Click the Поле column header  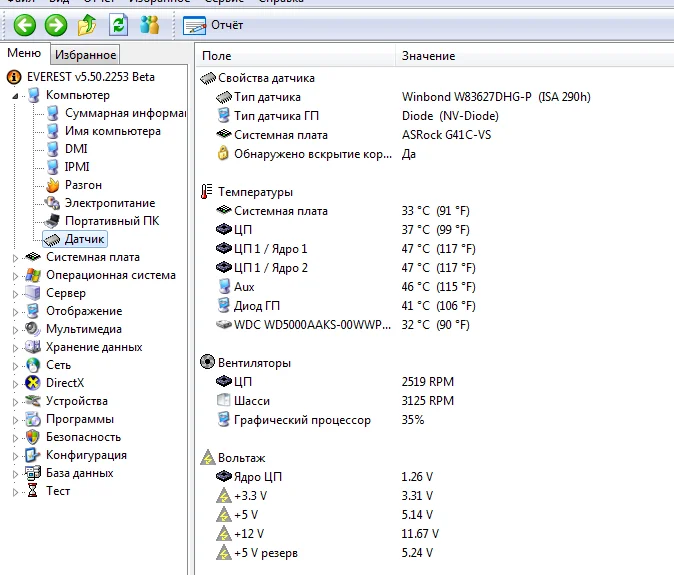(296, 56)
